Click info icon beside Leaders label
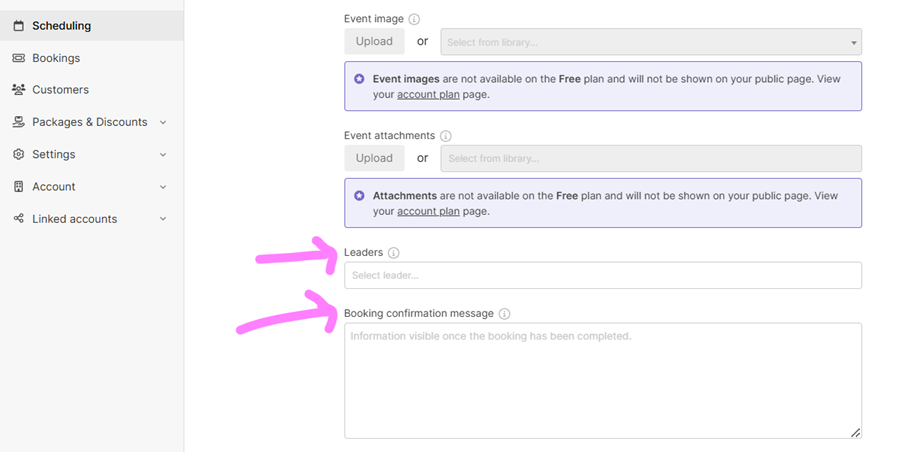This screenshot has height=452, width=904. pyautogui.click(x=393, y=253)
